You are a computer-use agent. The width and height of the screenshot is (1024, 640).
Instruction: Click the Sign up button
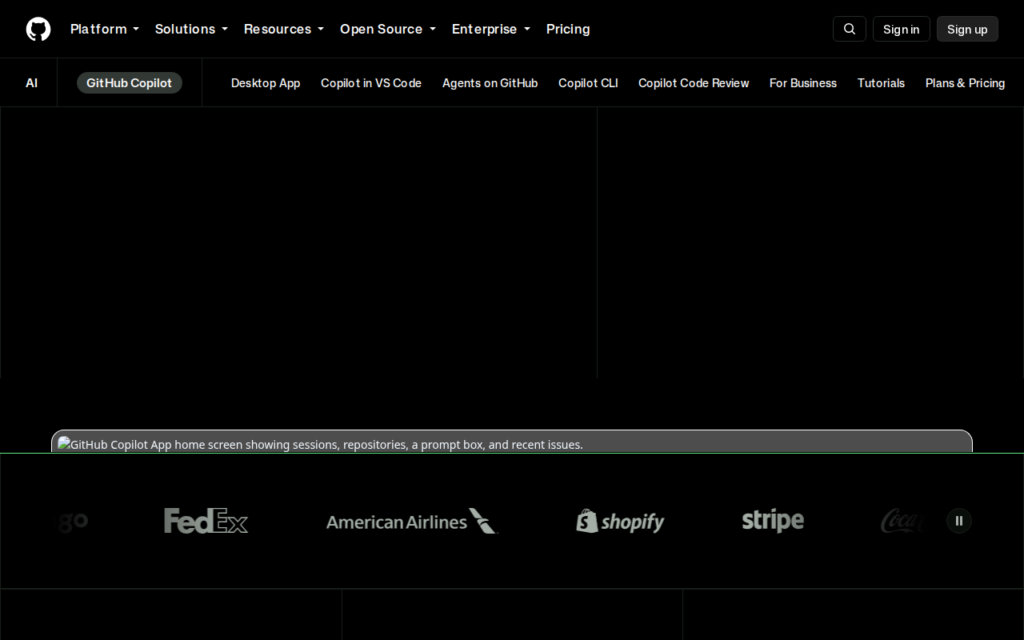coord(967,29)
